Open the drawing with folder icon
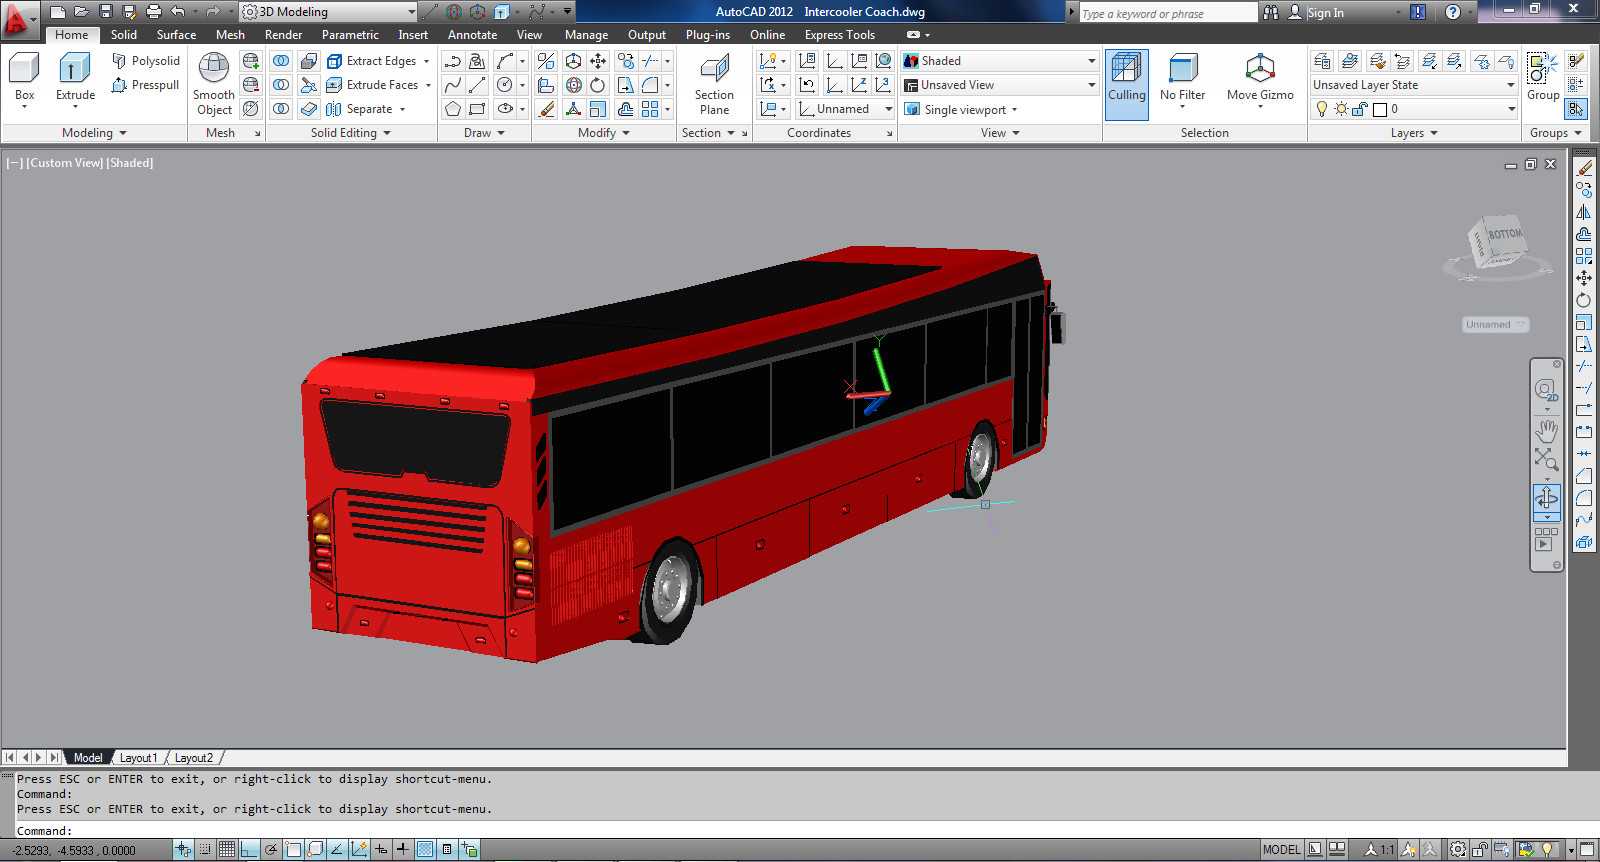 pos(81,12)
